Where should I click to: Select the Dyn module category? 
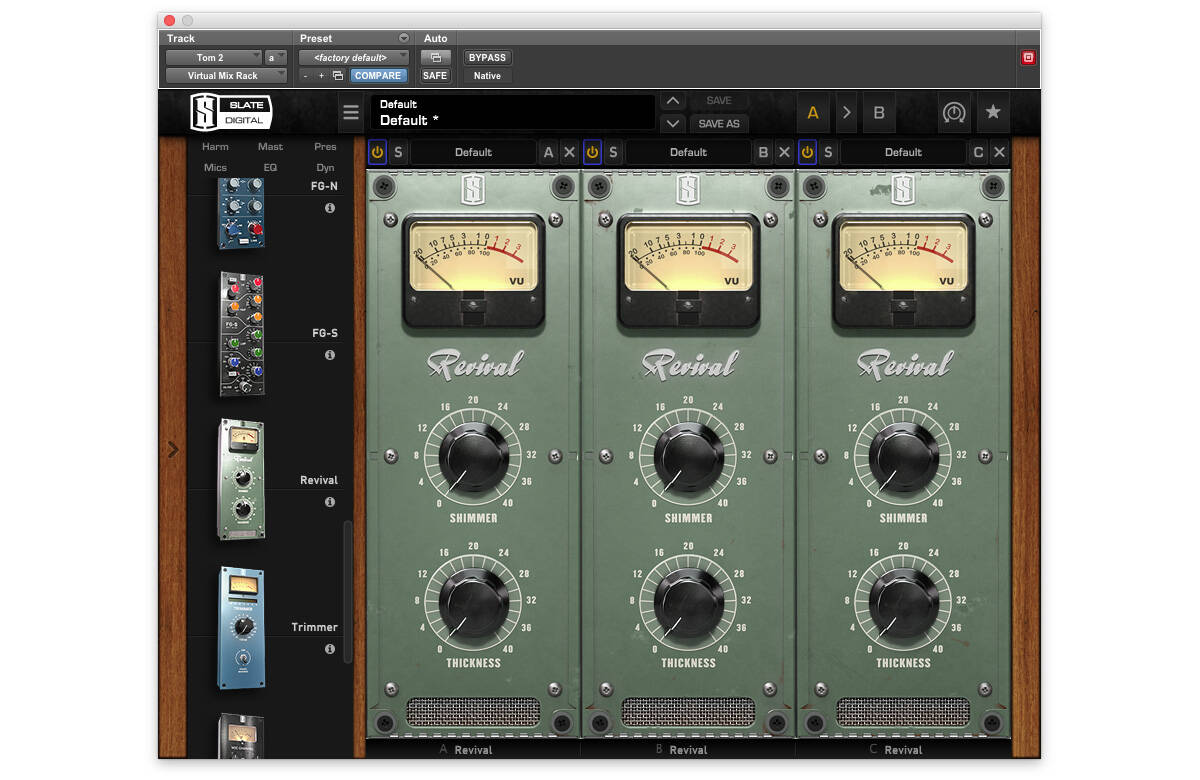coord(325,168)
